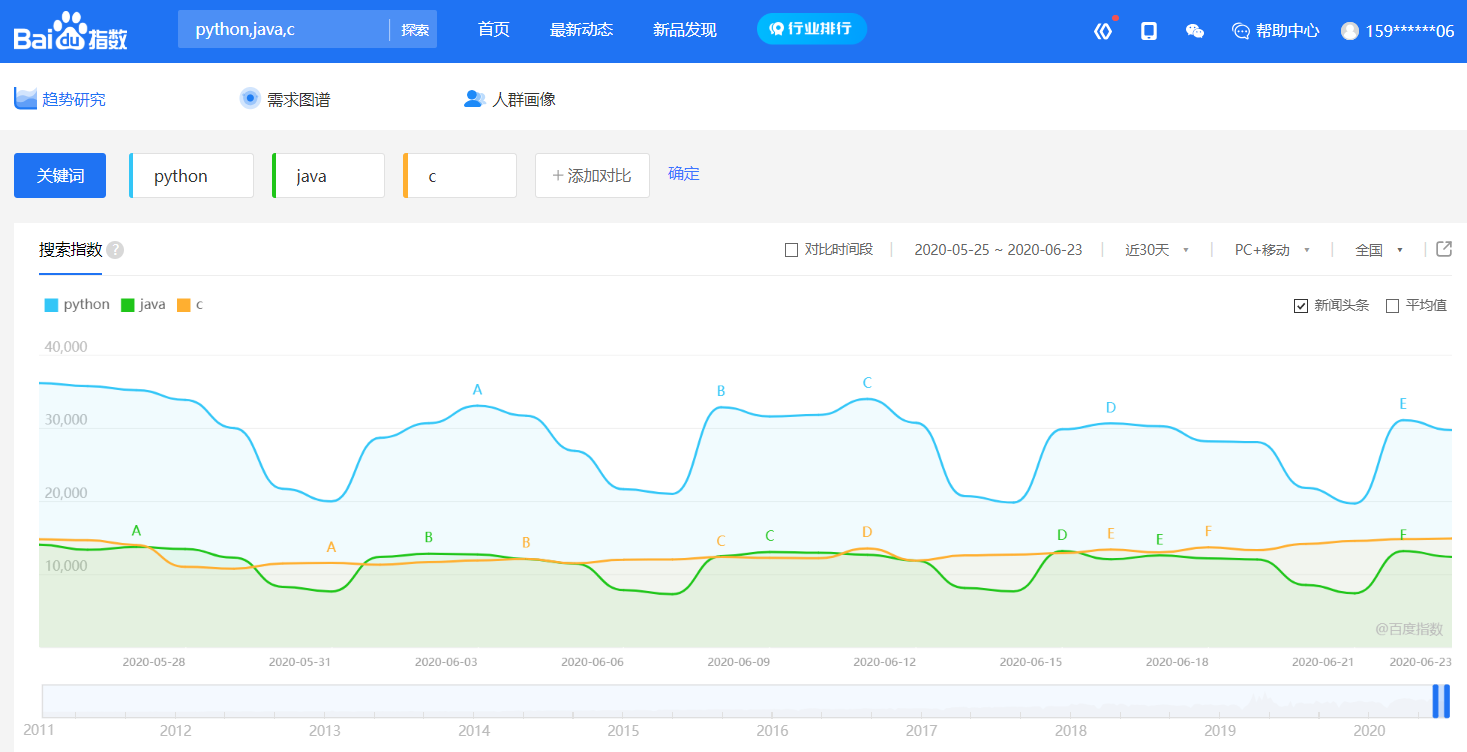Click the 2018 position on the year timeline

[x=1071, y=731]
